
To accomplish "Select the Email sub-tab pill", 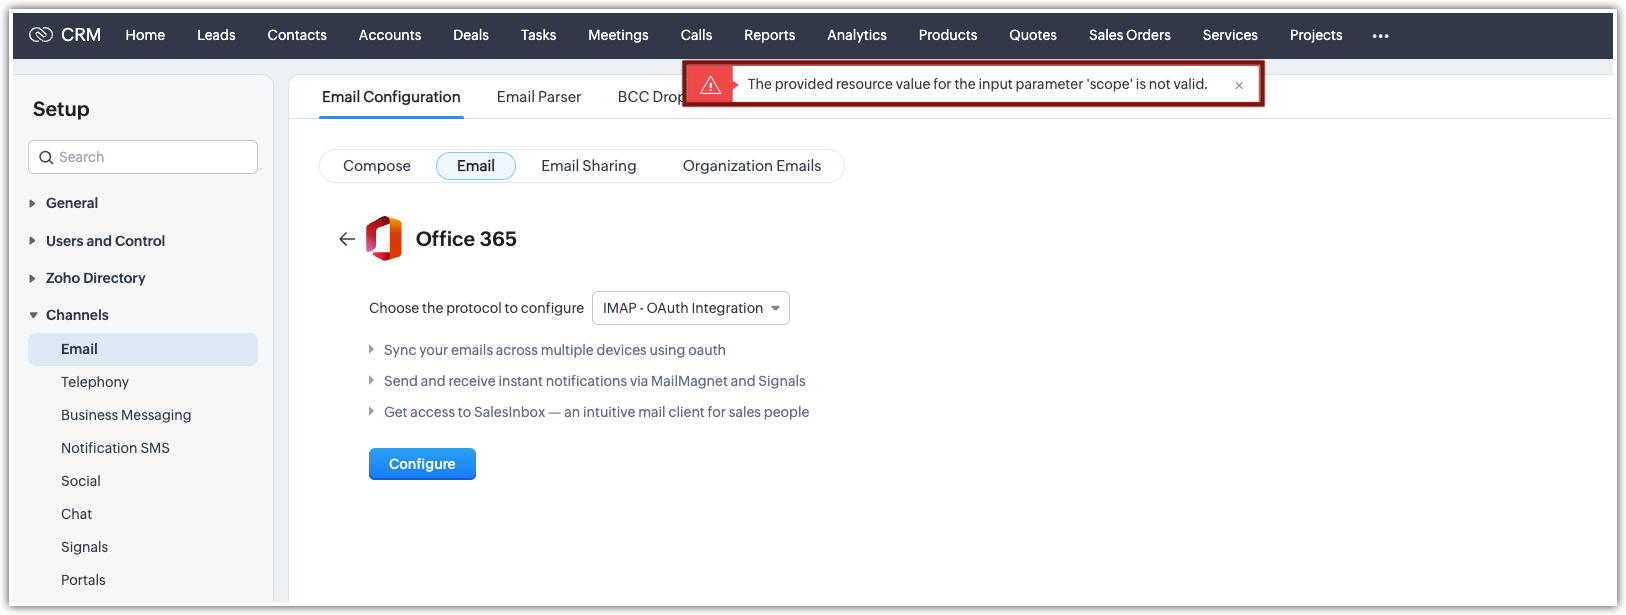I will click(x=476, y=166).
